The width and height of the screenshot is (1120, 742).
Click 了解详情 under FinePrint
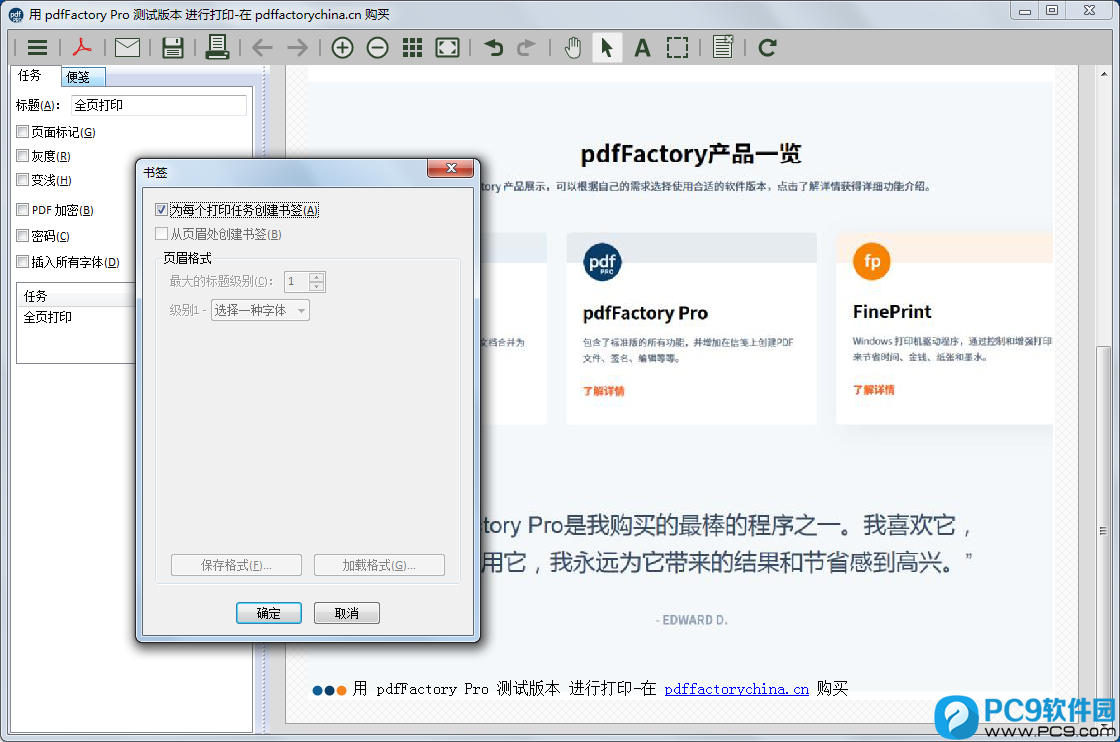(x=874, y=389)
